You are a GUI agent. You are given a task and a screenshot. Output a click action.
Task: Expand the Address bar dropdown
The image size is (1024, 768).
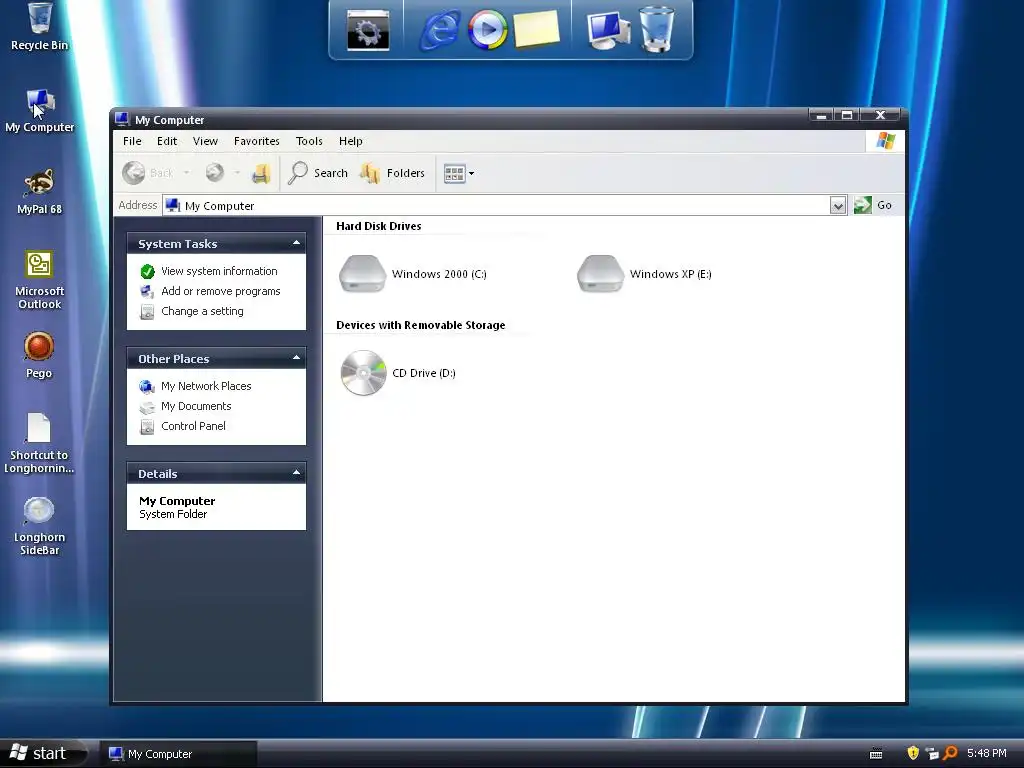[838, 206]
